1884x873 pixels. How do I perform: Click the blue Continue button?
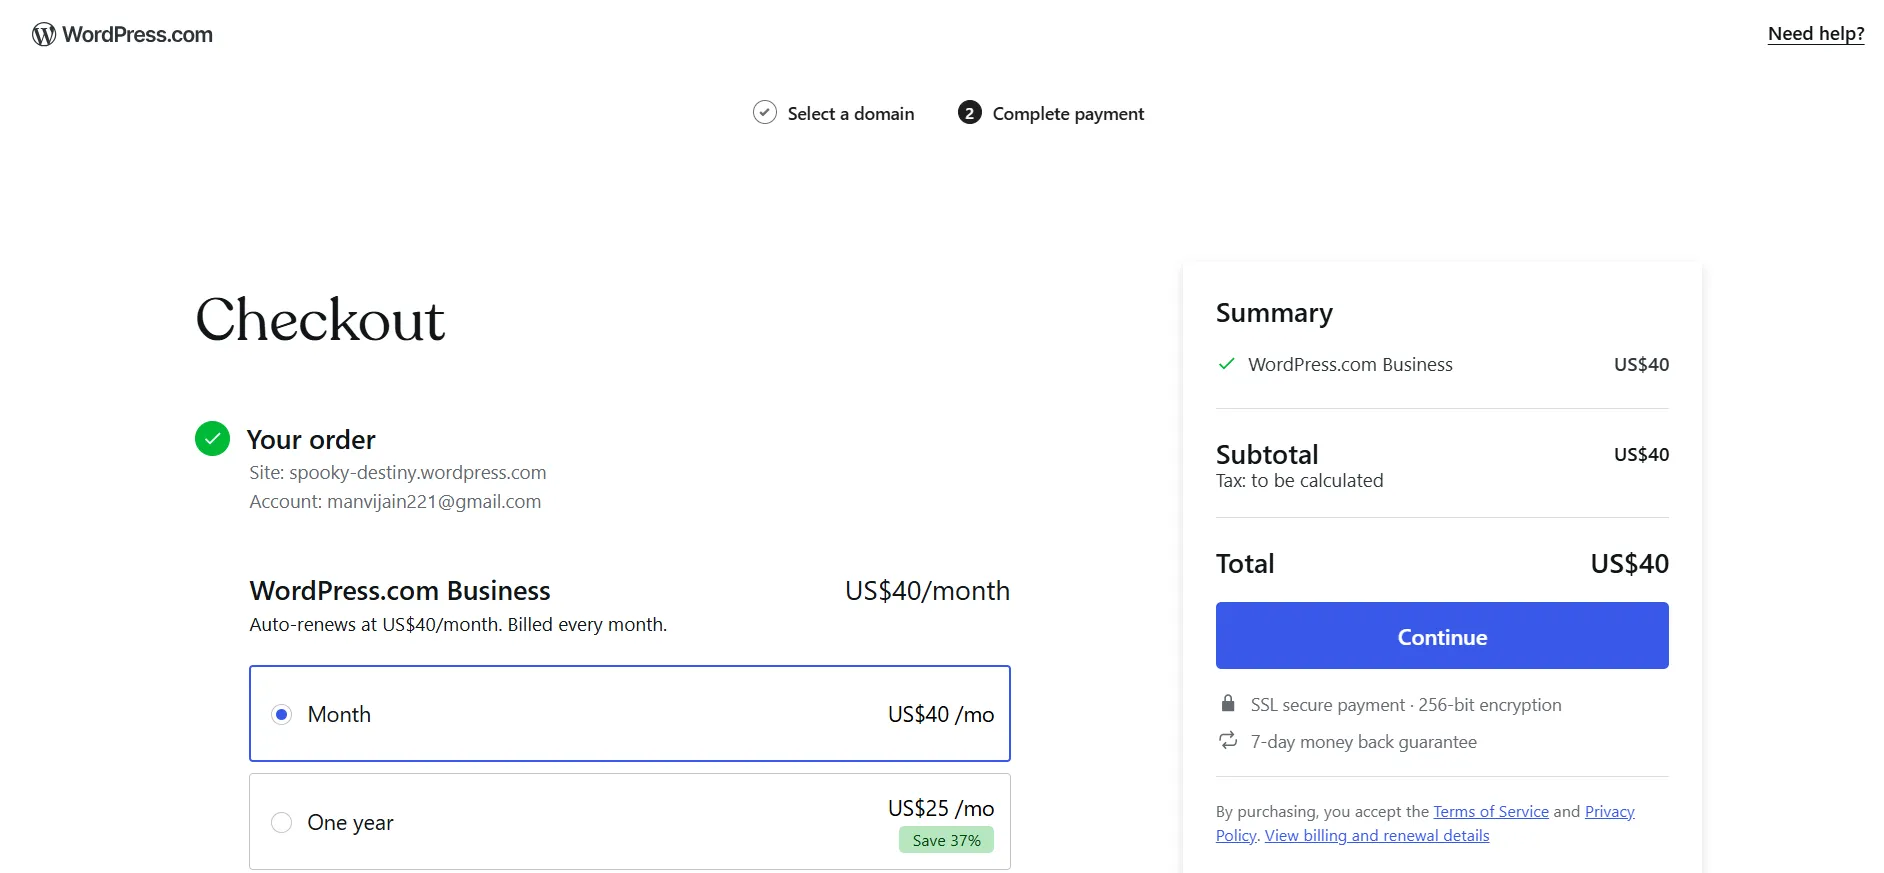tap(1442, 636)
